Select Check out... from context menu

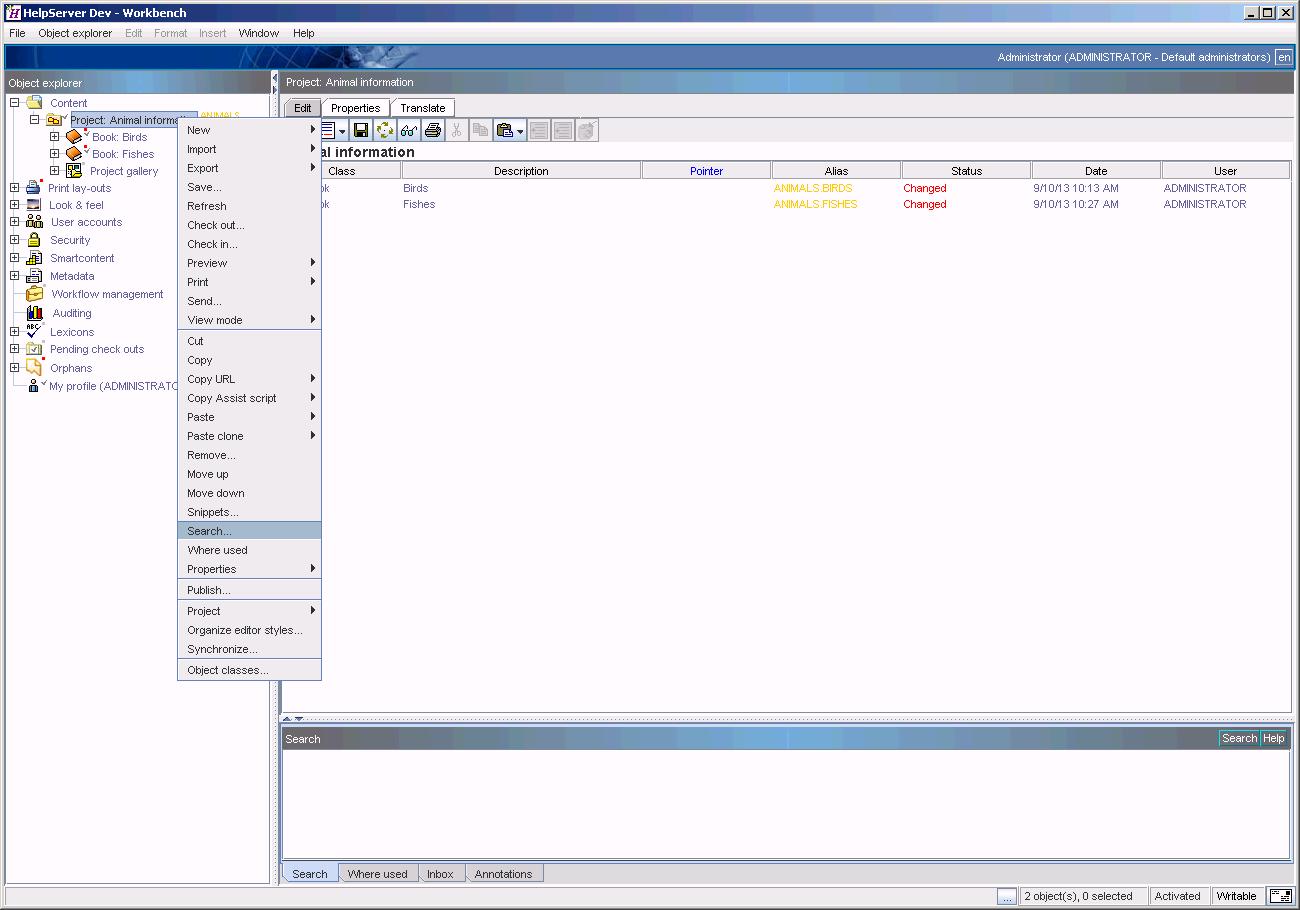249,225
